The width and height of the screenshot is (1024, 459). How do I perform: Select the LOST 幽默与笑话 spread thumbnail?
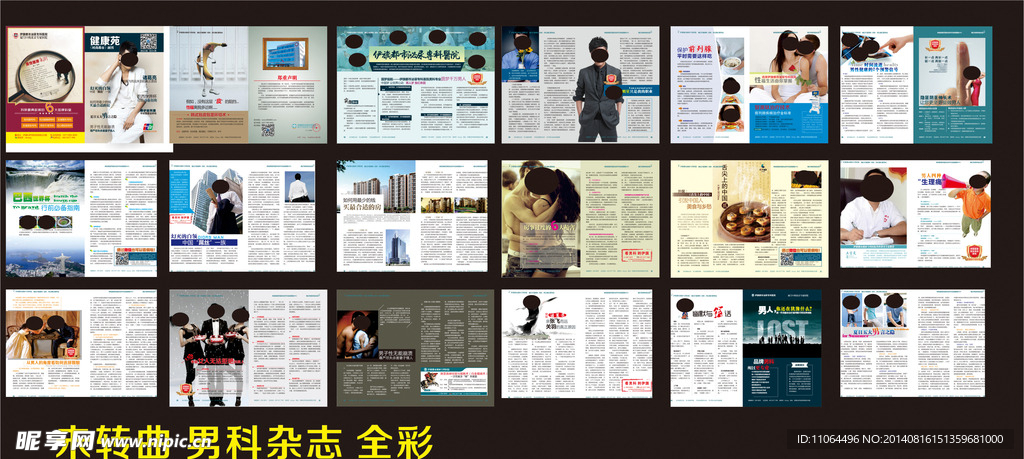[x=746, y=348]
